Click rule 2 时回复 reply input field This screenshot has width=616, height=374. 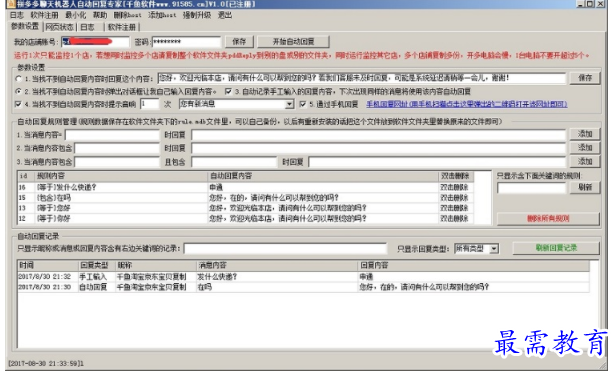click(x=378, y=148)
